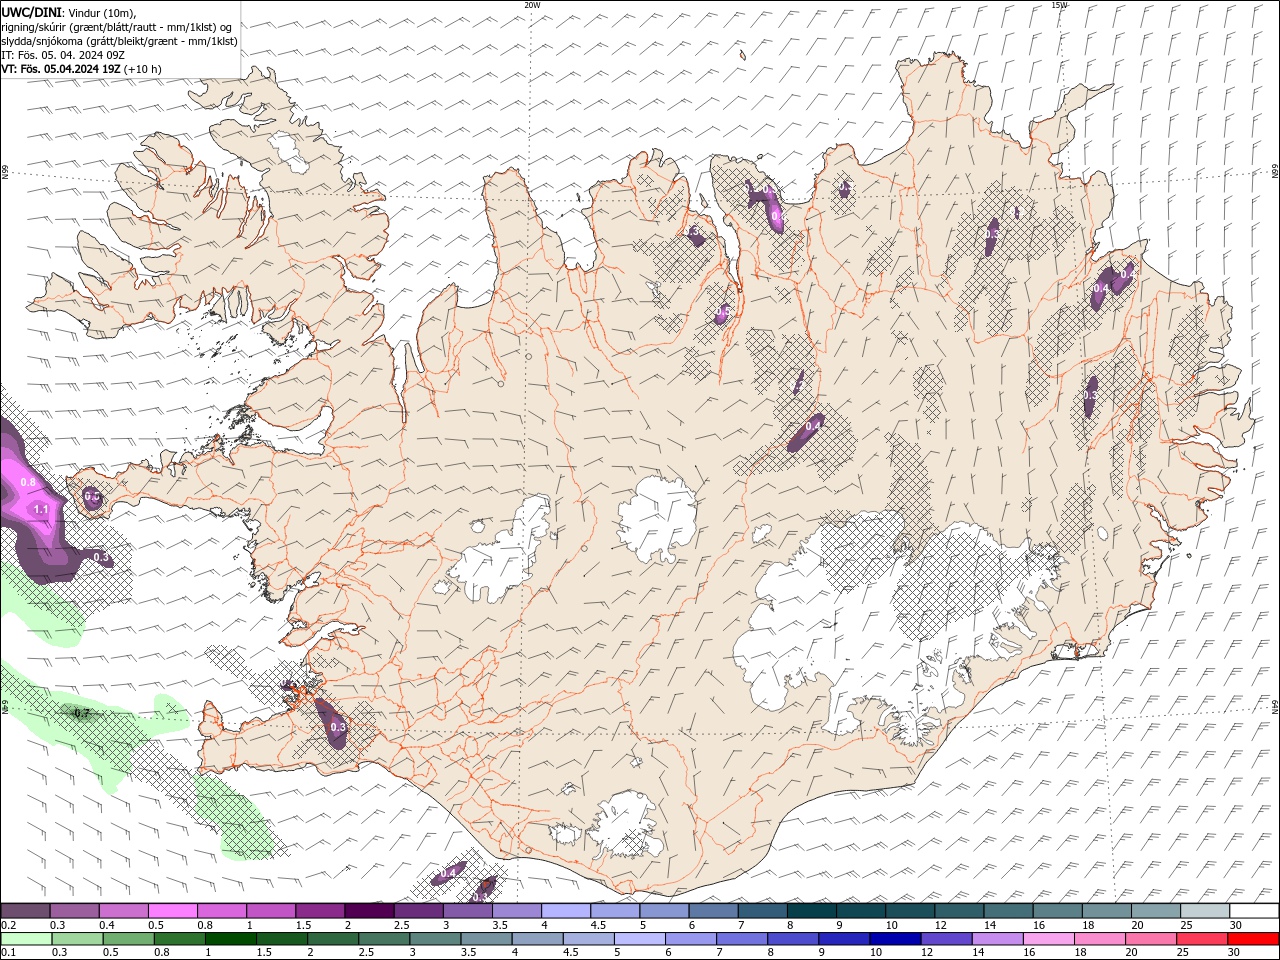
Task: Pick the pale green 0.1 swatch in rain legend
Action: pyautogui.click(x=27, y=939)
